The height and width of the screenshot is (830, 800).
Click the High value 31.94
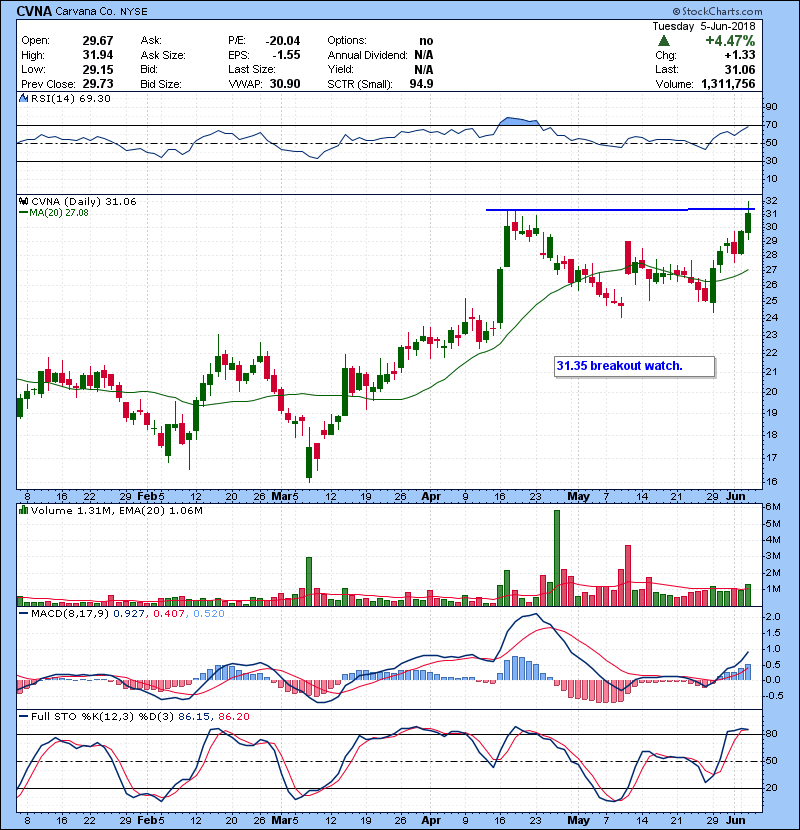(98, 55)
